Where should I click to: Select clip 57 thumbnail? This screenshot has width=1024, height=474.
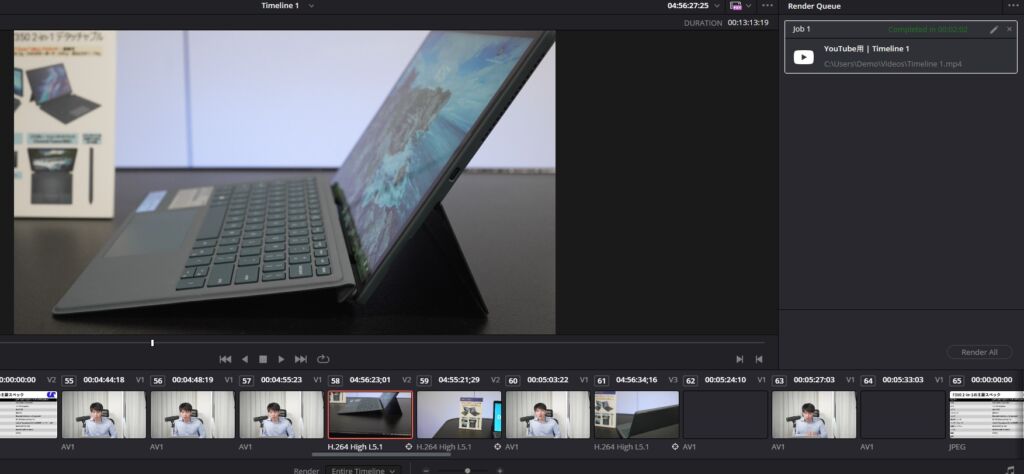click(x=281, y=415)
